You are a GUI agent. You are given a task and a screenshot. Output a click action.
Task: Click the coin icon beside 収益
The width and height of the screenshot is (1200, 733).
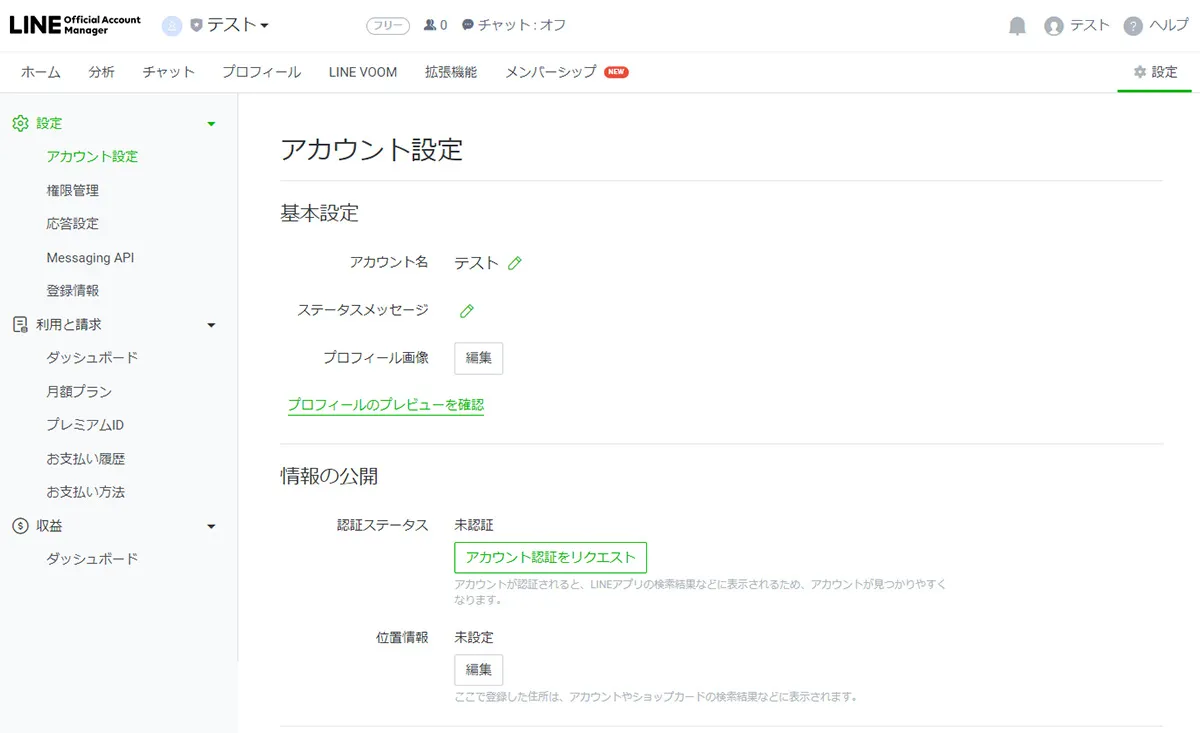pyautogui.click(x=18, y=525)
